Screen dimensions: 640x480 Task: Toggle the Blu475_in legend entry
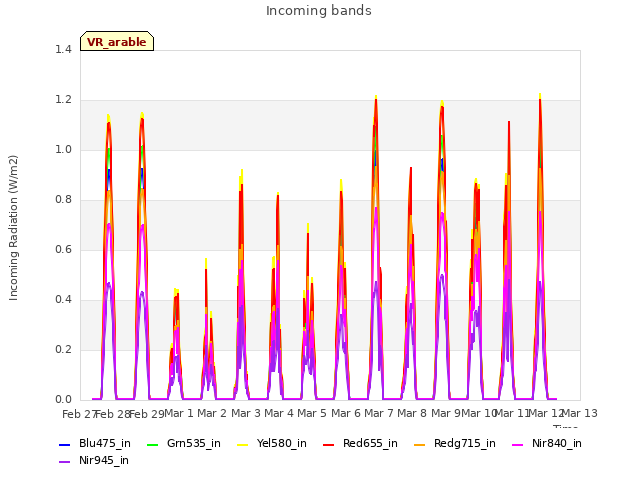point(95,443)
